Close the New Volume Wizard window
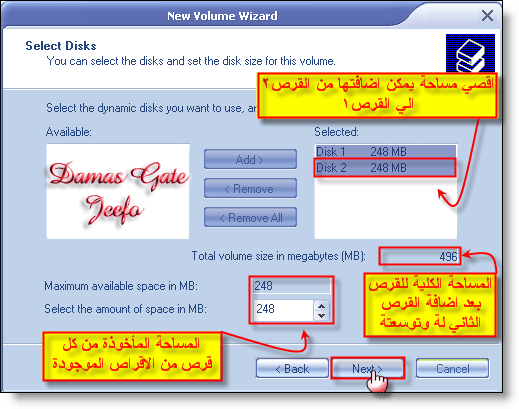519x409 pixels. 487,15
